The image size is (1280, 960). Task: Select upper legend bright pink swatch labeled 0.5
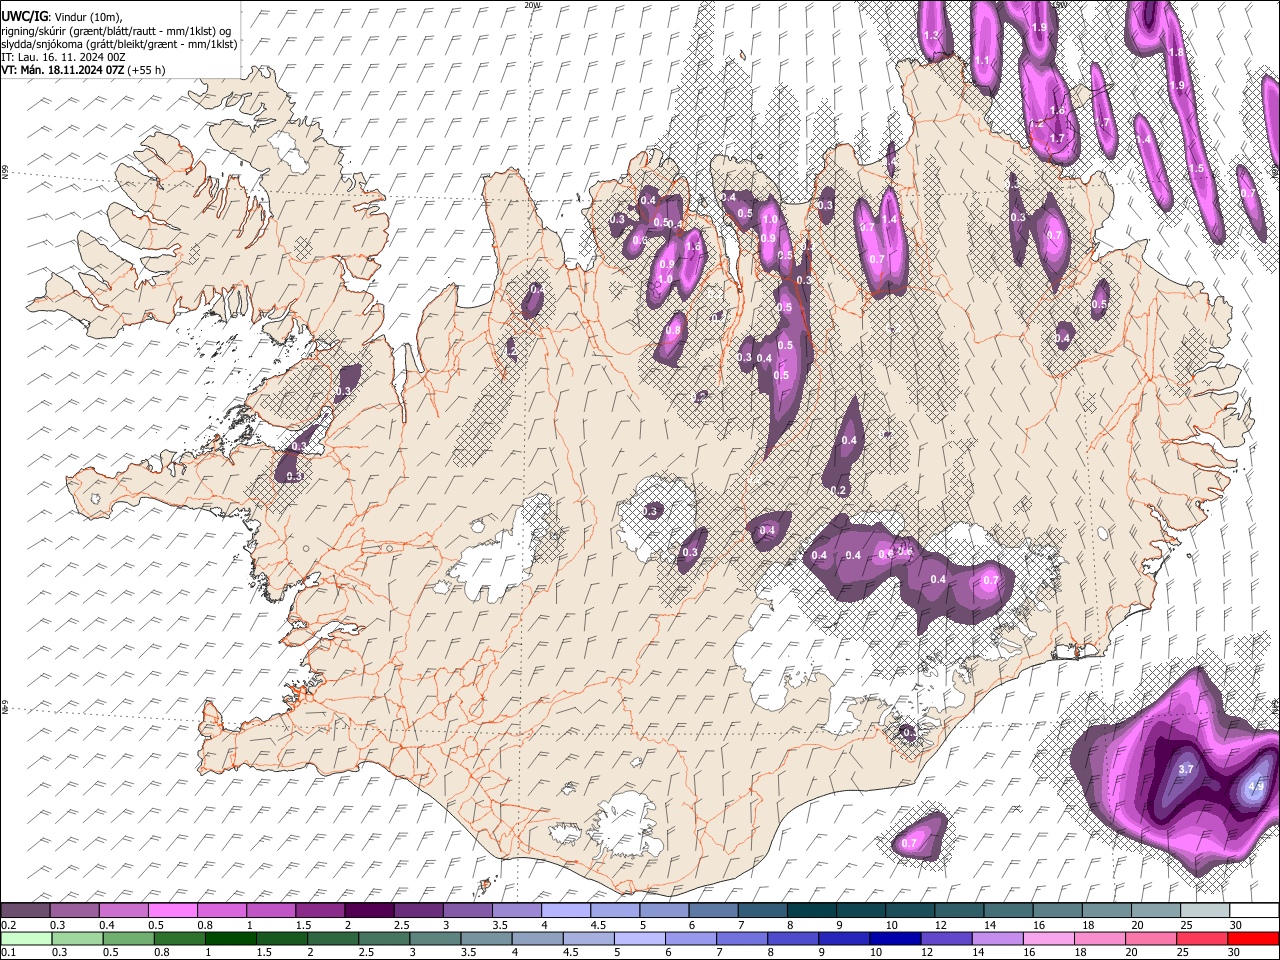tap(172, 911)
